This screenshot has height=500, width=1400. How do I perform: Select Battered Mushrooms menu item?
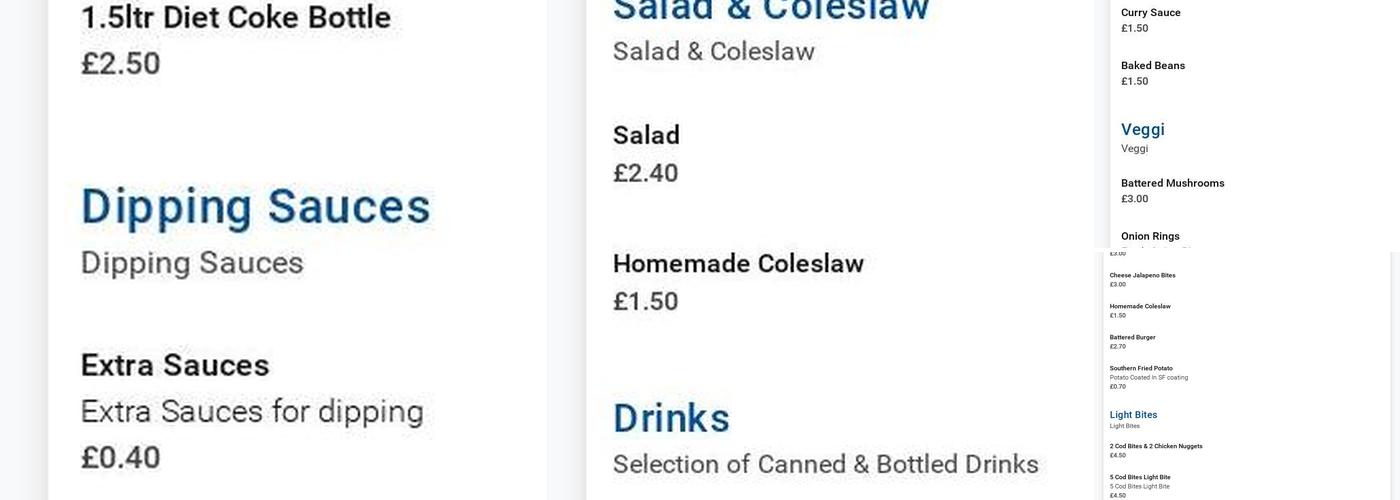click(1172, 183)
